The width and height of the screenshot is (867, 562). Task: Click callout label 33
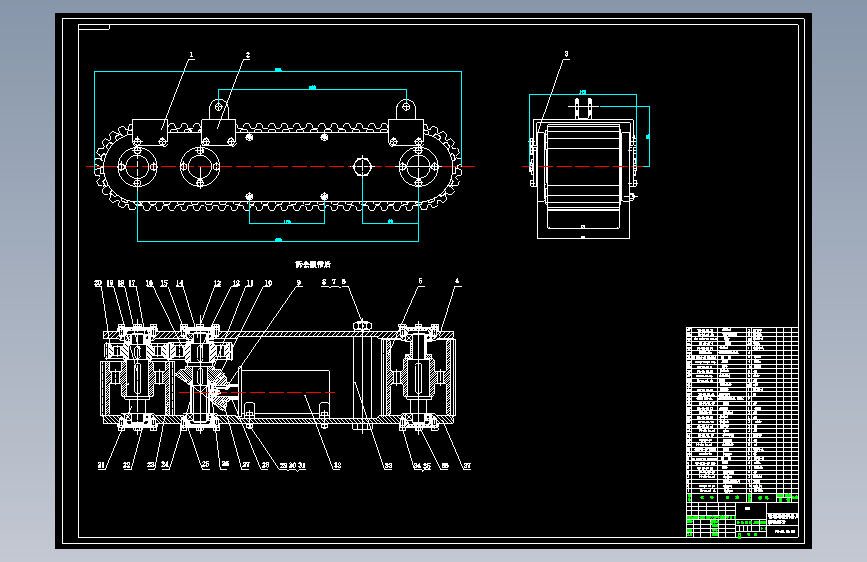[x=388, y=466]
